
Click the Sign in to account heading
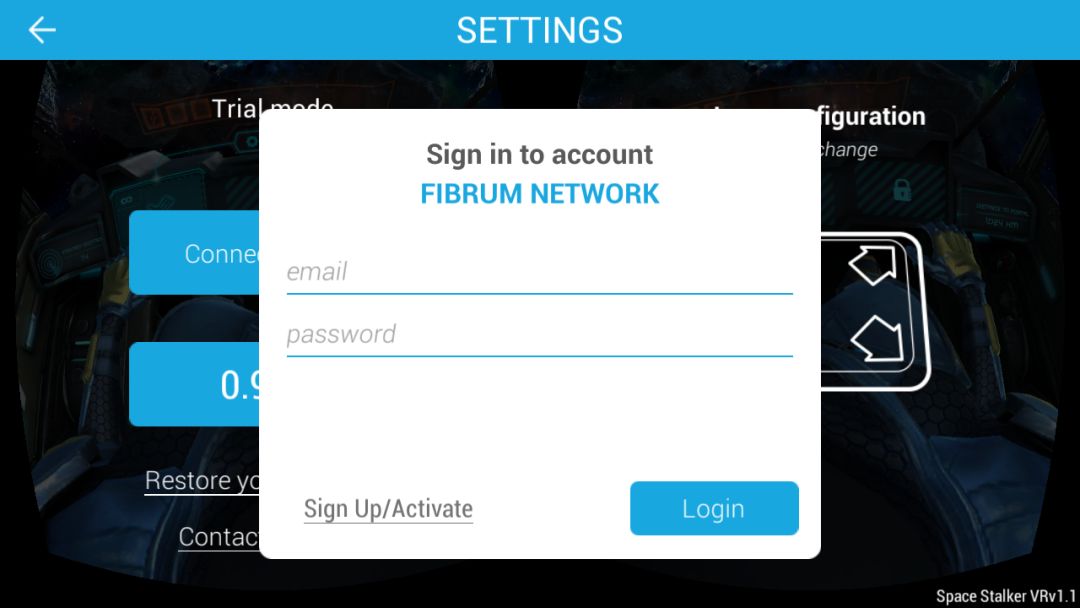click(x=539, y=155)
